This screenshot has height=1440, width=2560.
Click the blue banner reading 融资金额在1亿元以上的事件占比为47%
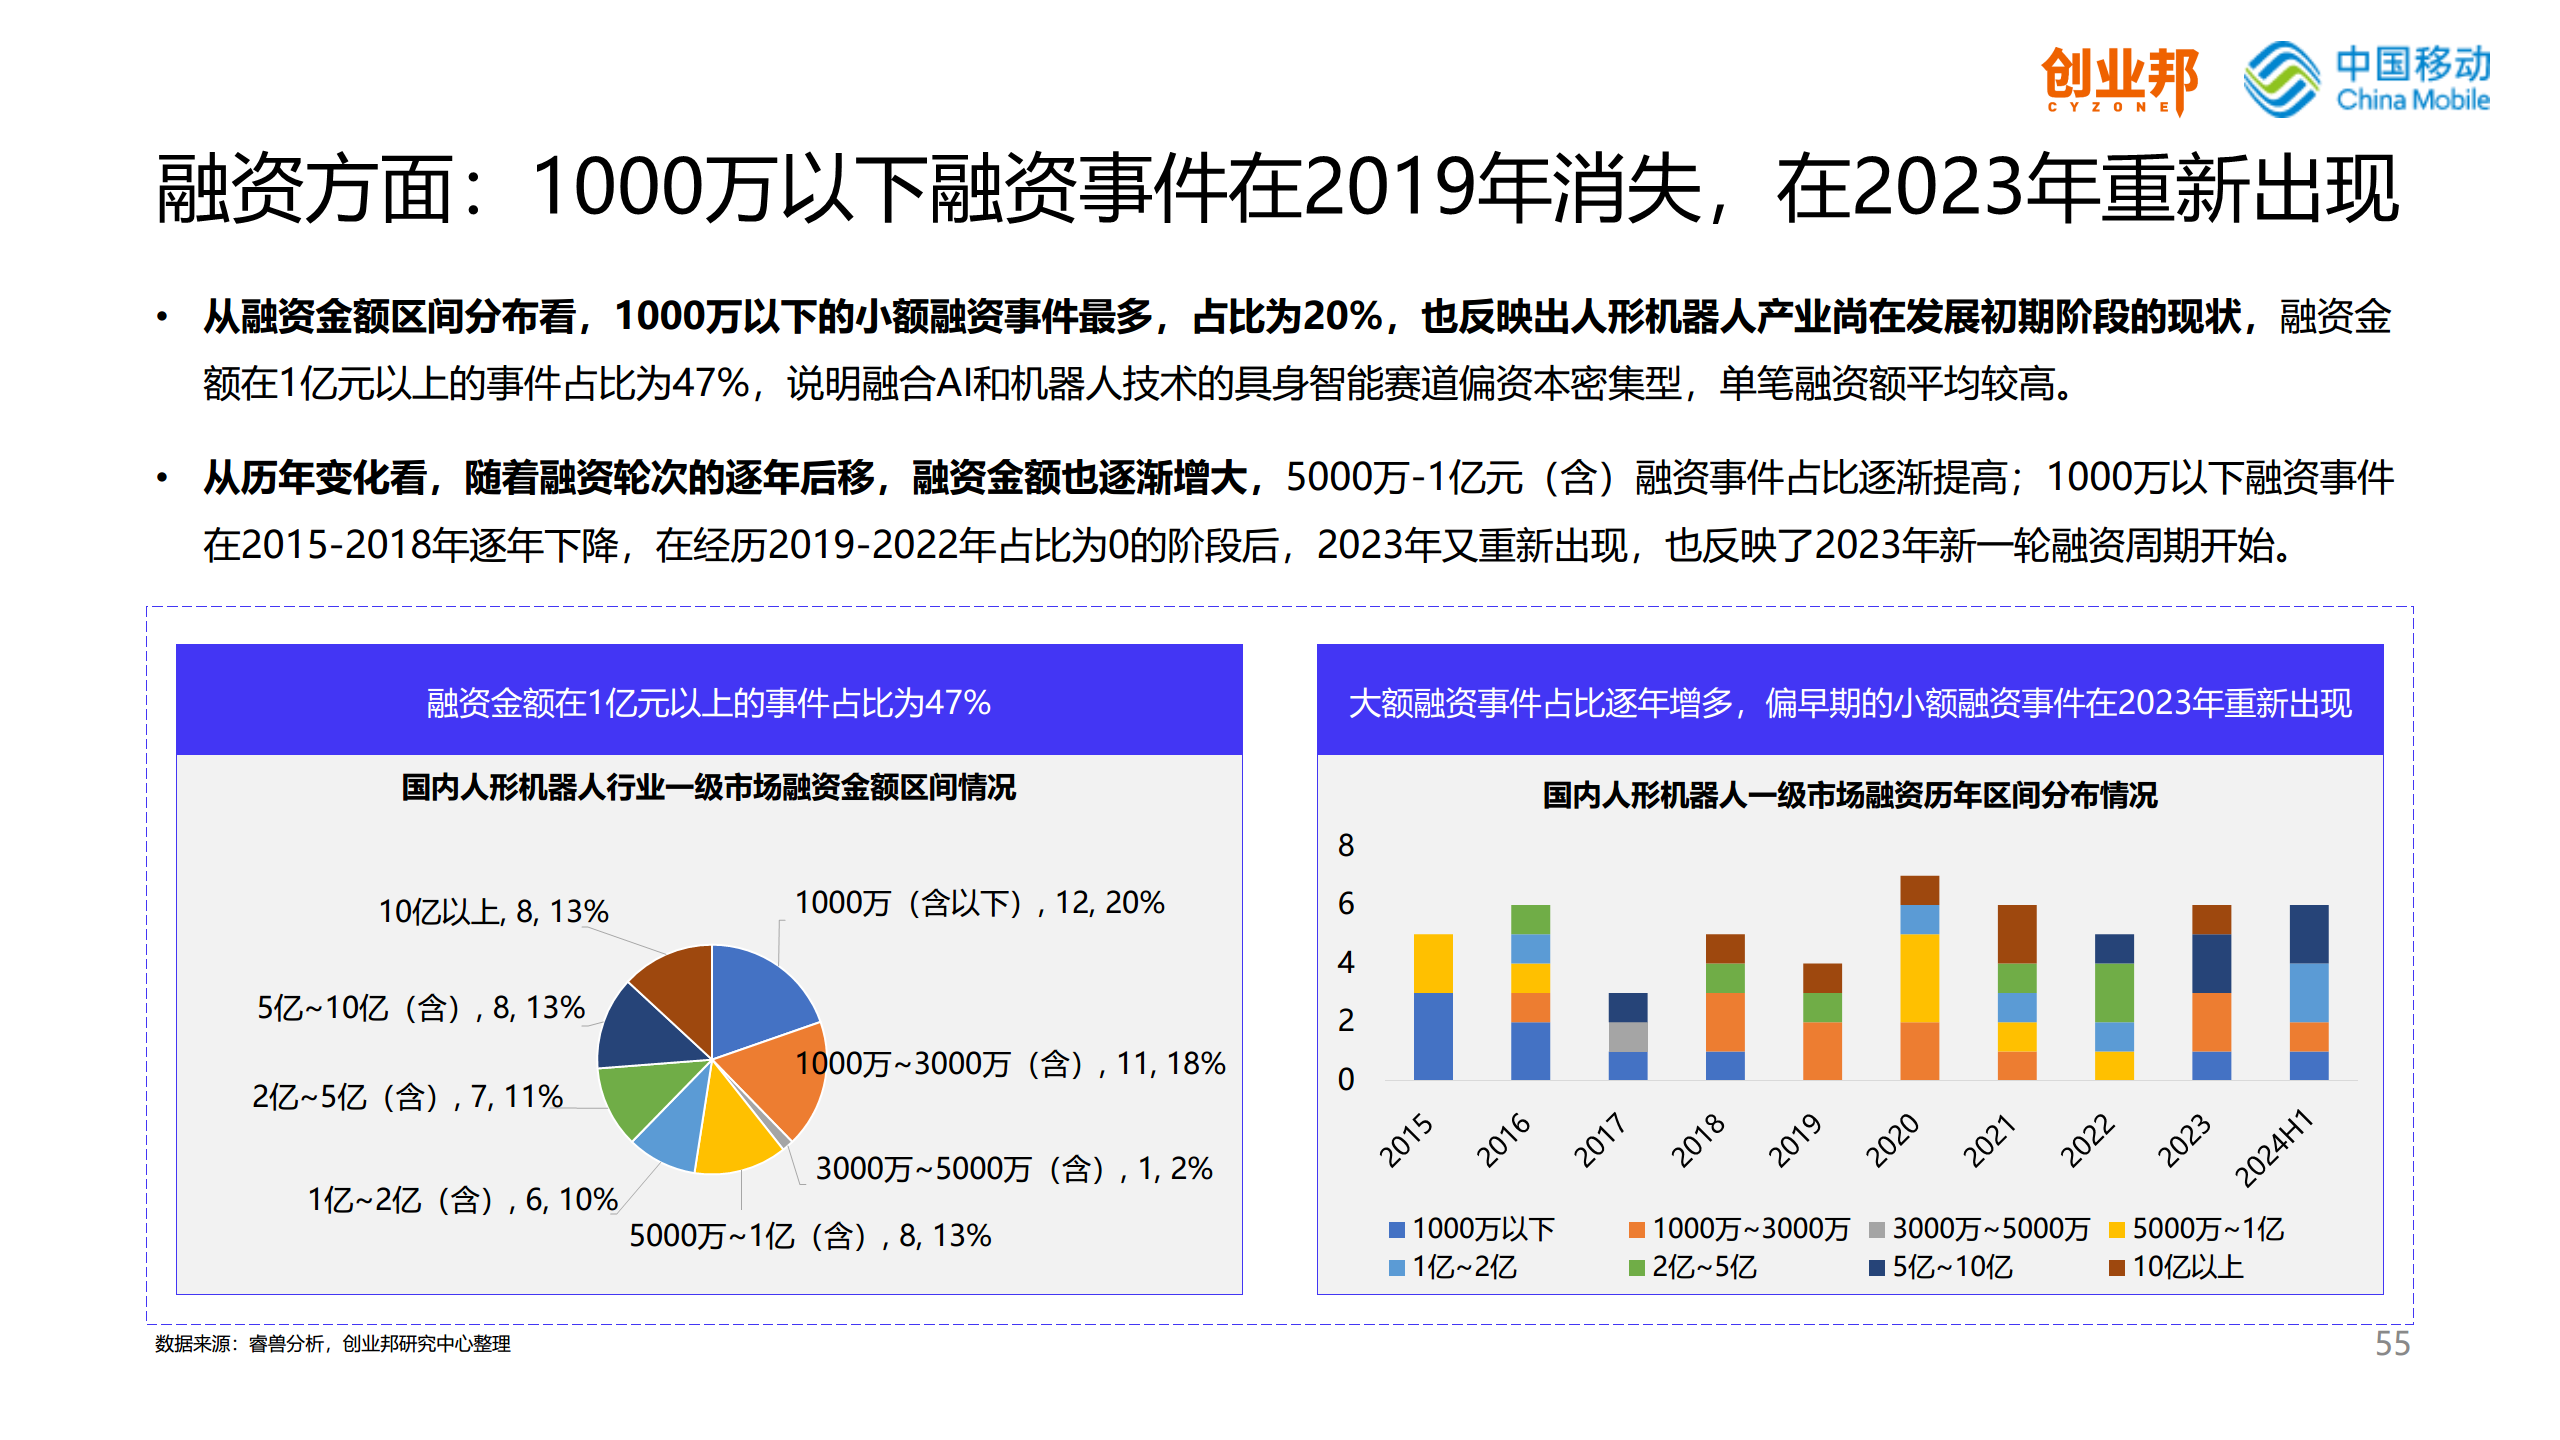(709, 700)
